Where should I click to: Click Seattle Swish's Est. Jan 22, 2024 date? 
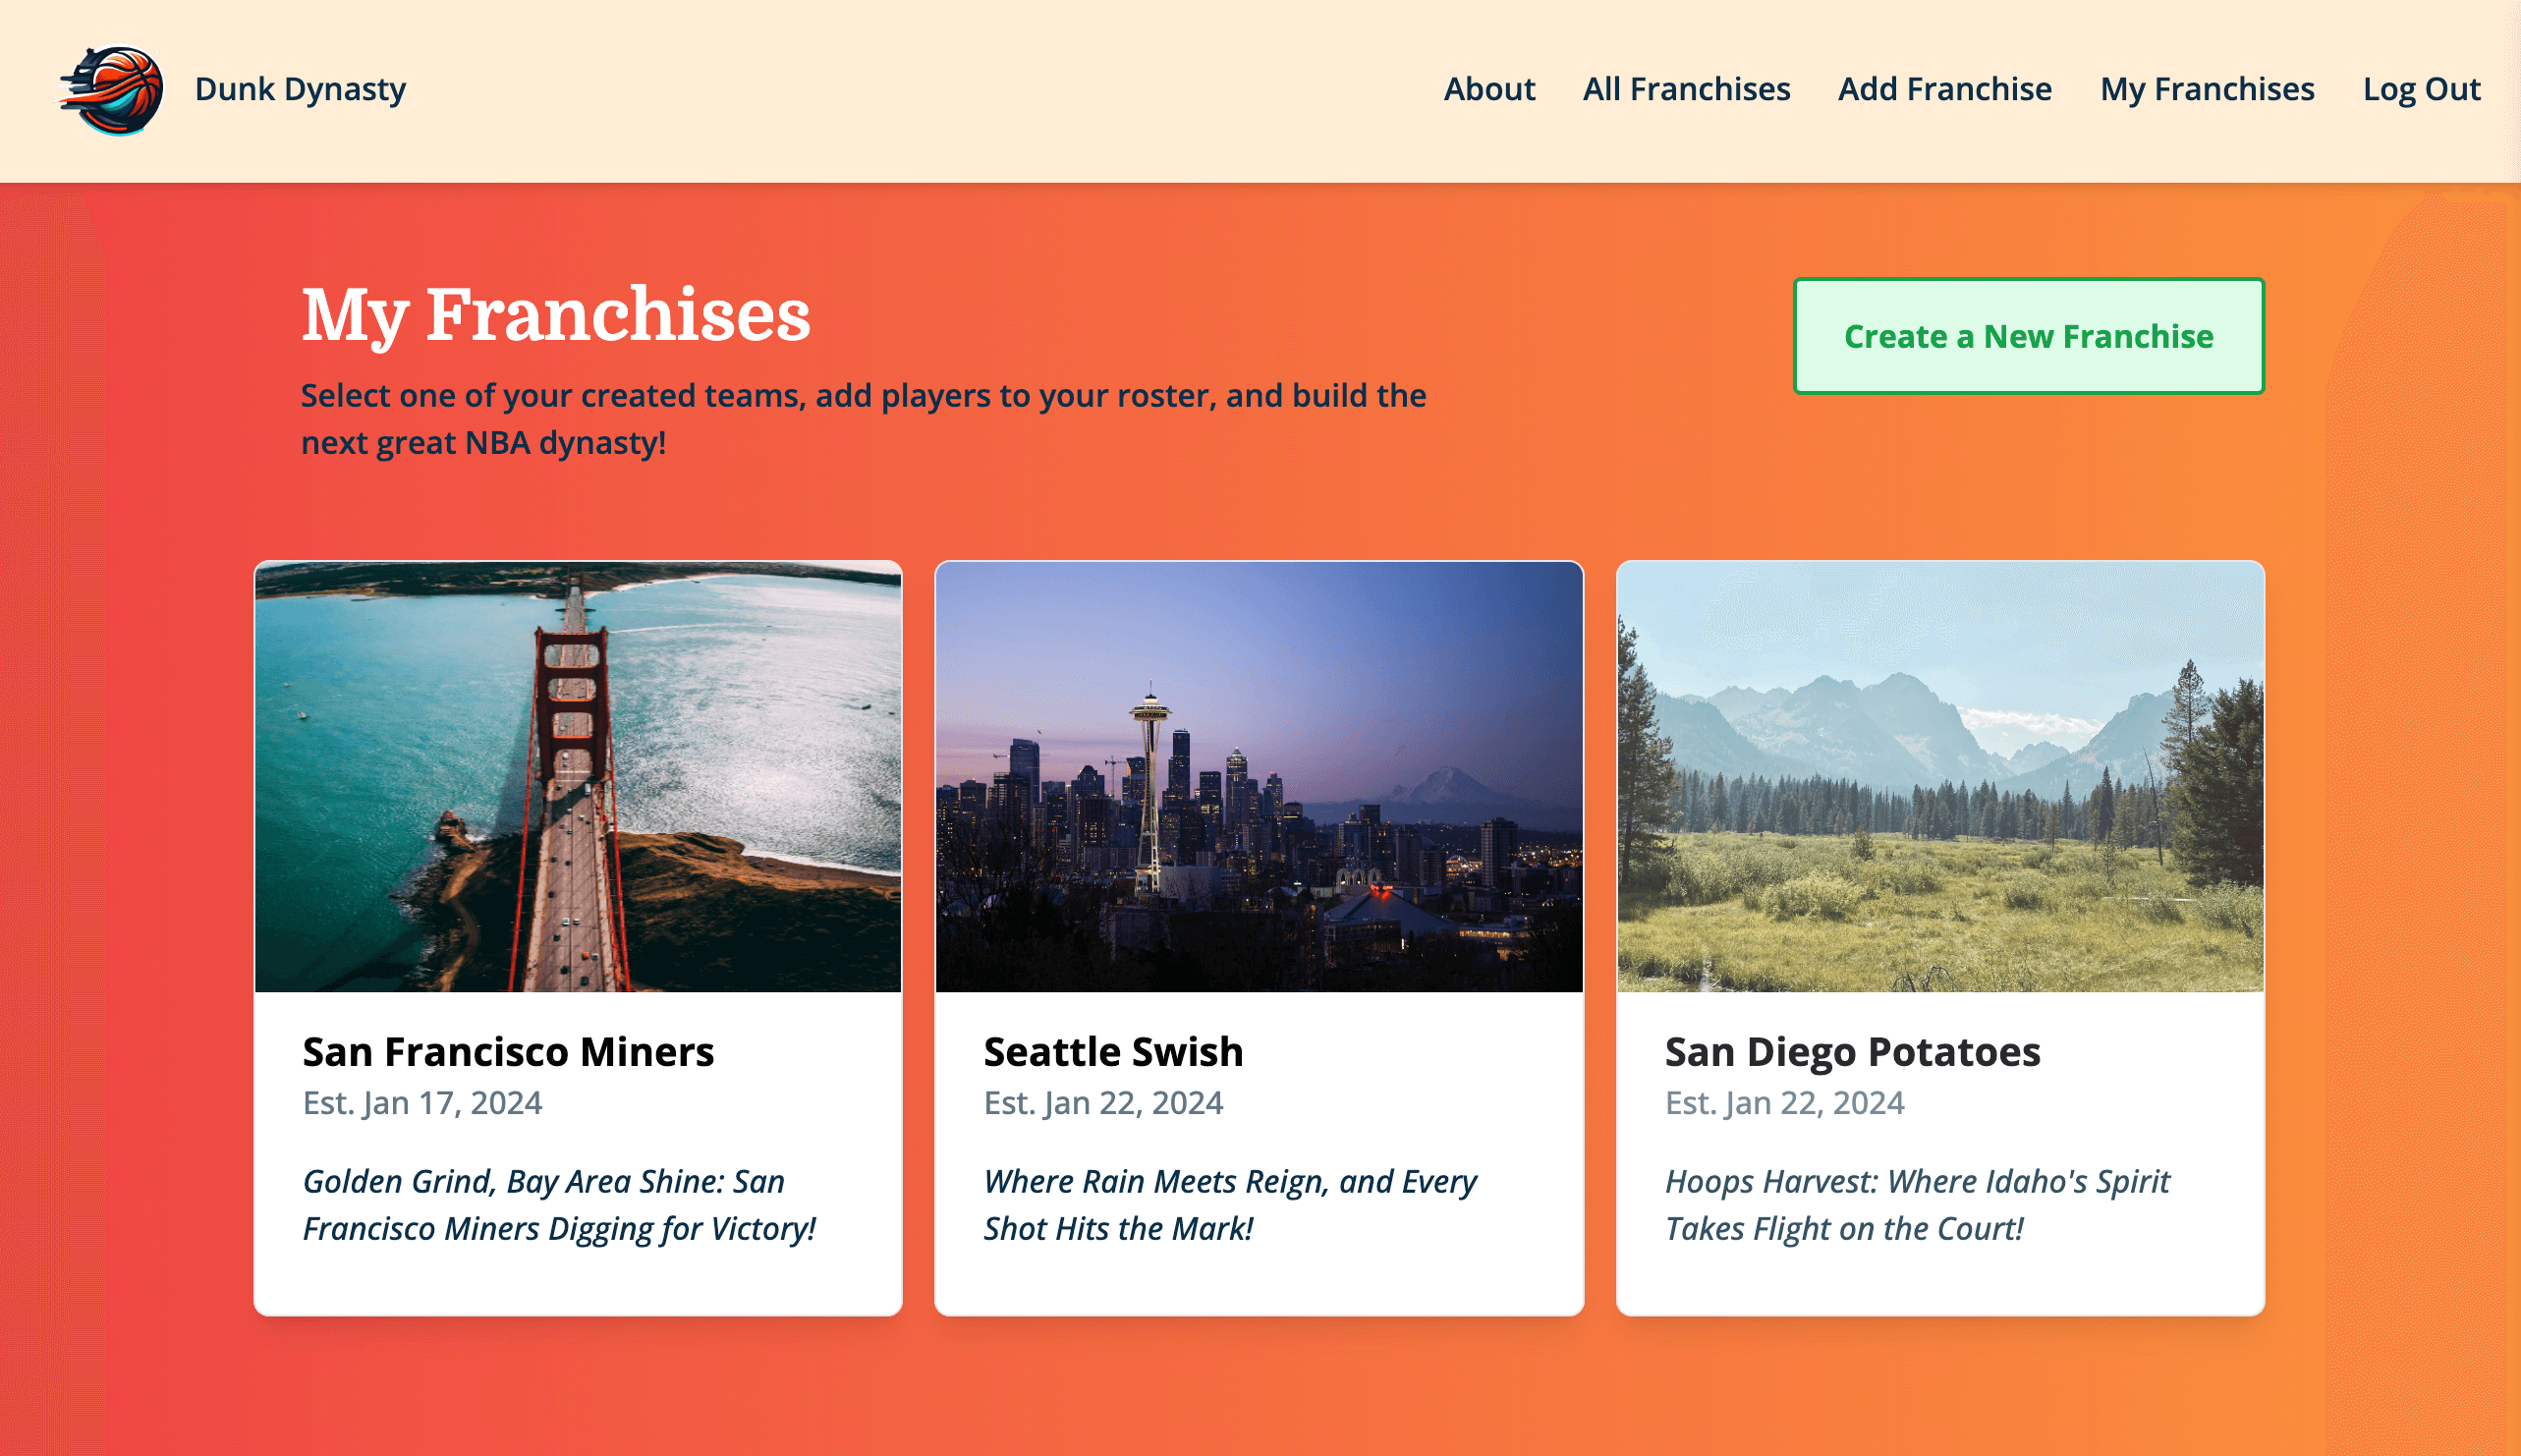[x=1103, y=1103]
